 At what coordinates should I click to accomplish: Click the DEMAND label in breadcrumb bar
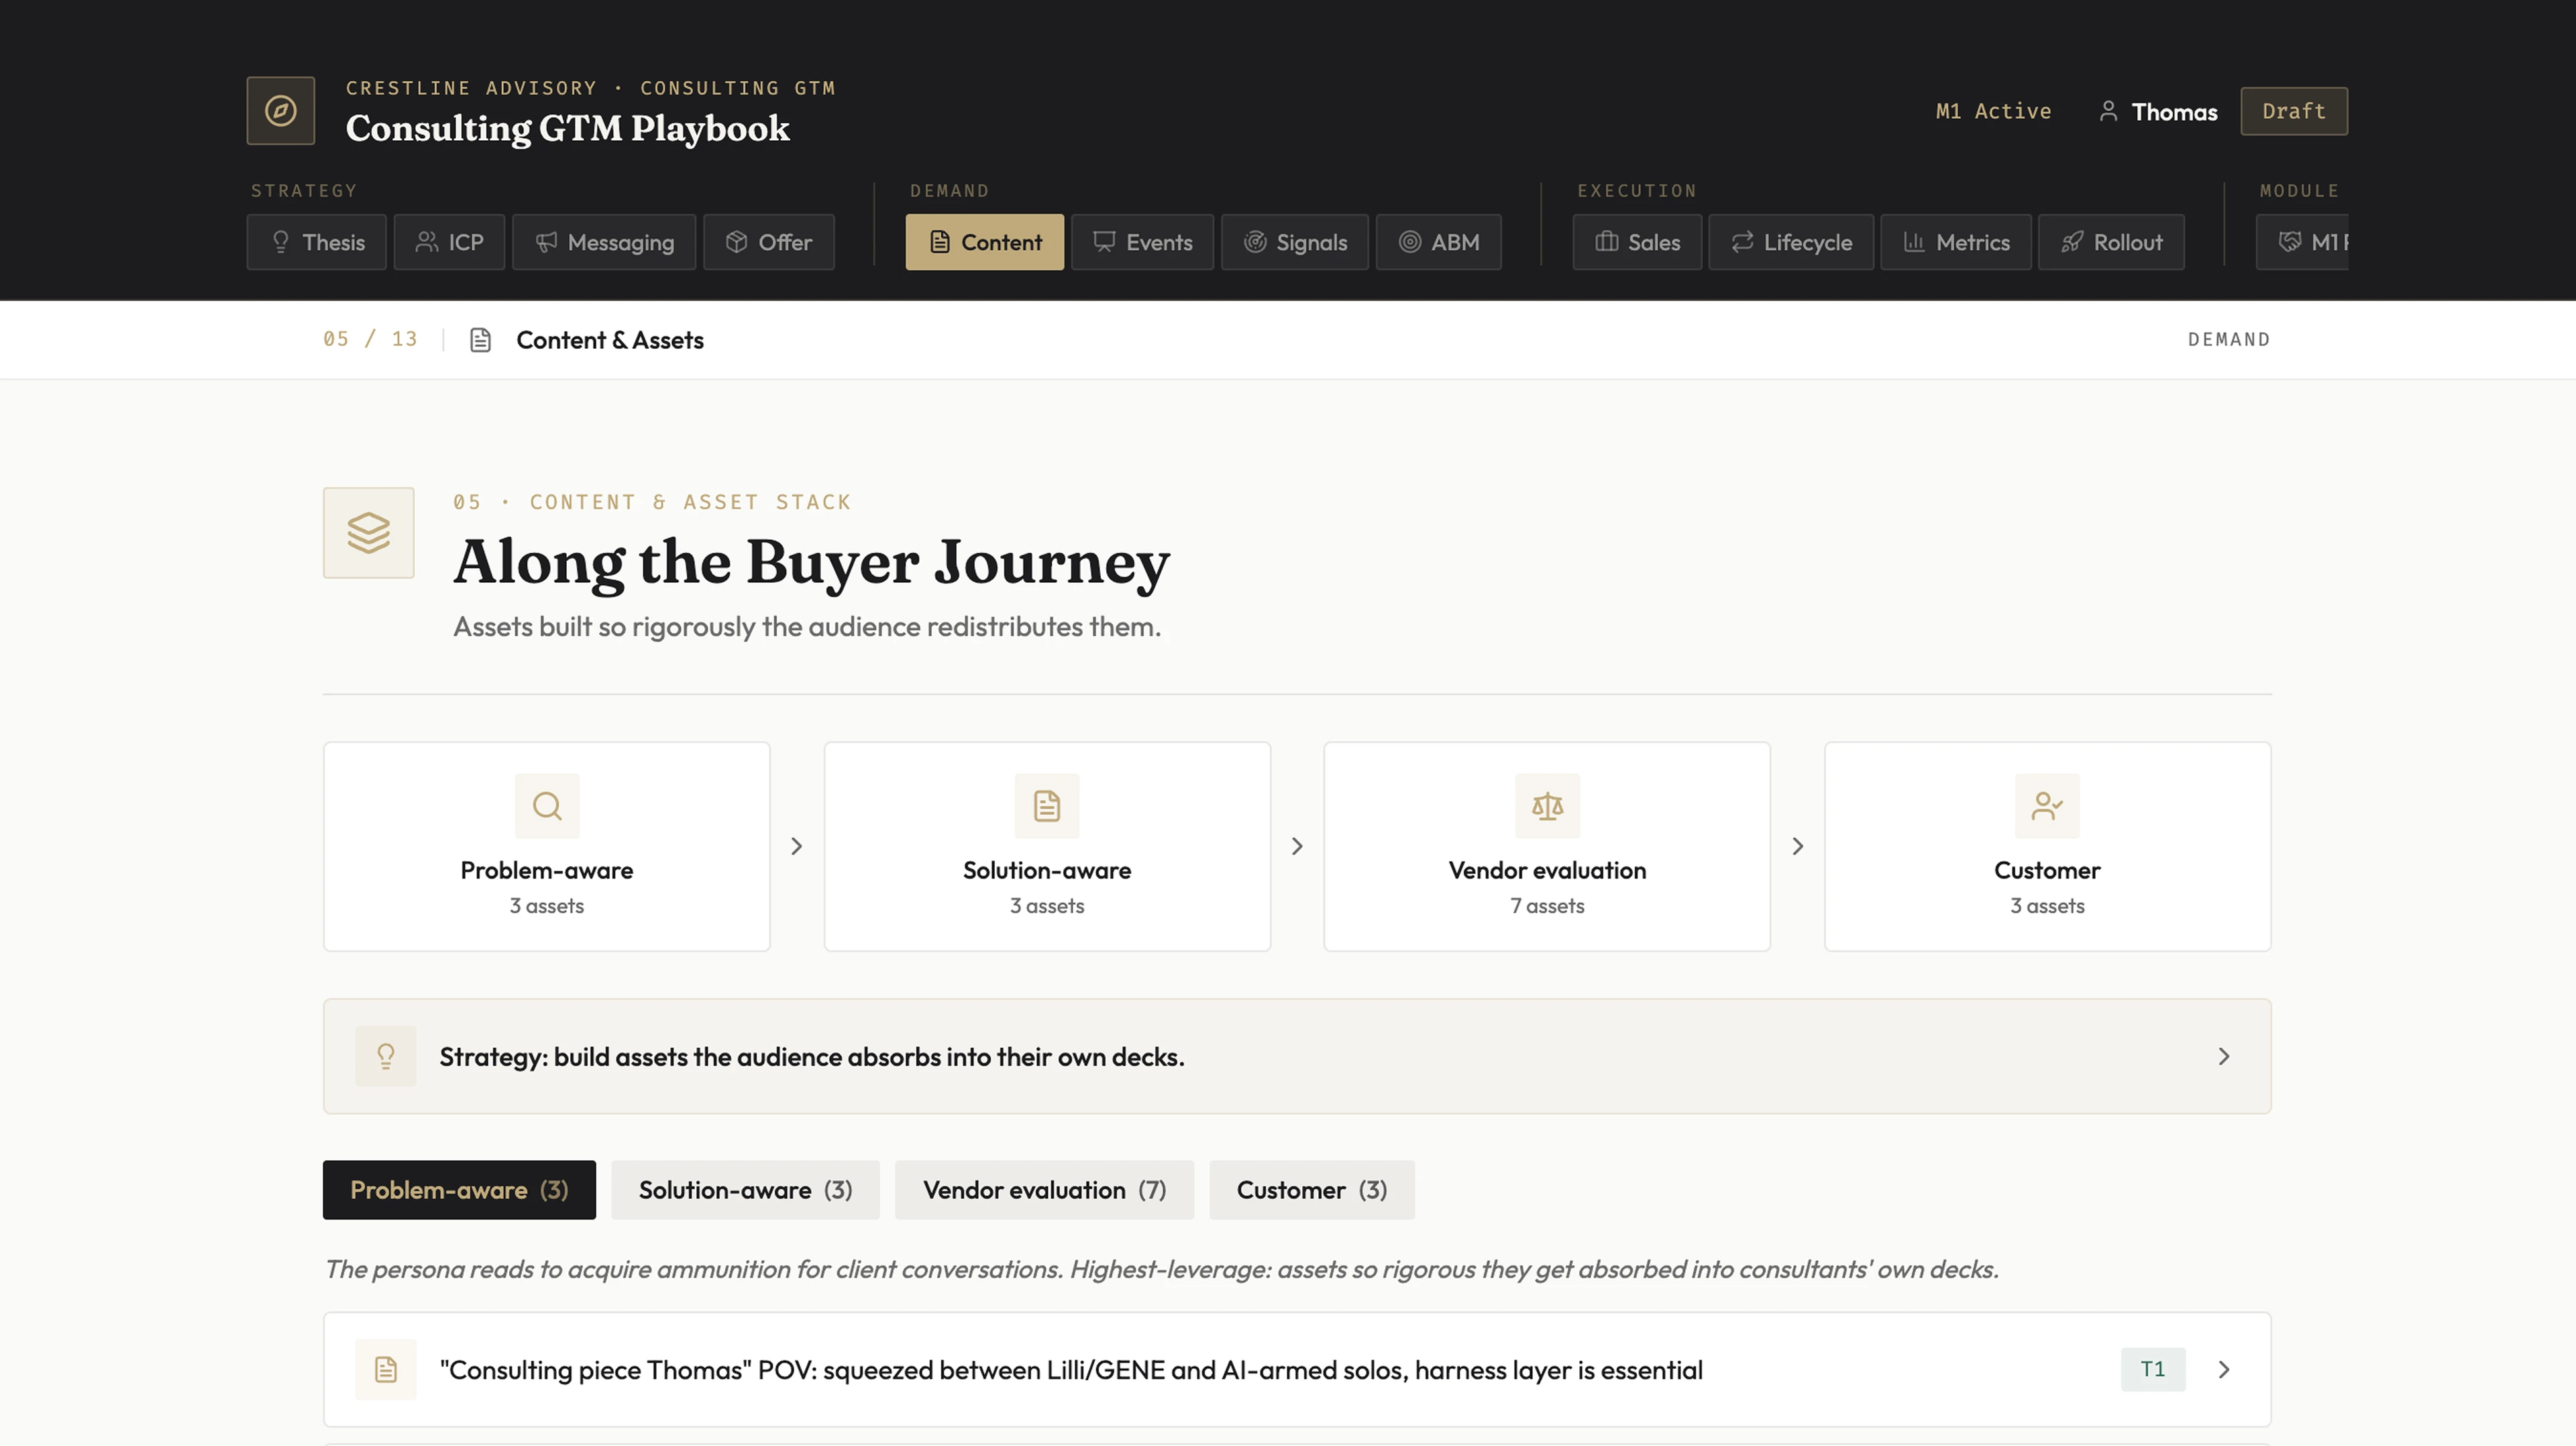point(2229,340)
